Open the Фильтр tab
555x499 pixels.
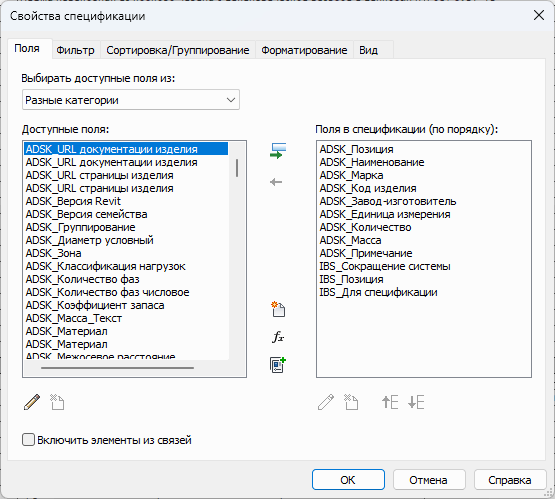75,50
